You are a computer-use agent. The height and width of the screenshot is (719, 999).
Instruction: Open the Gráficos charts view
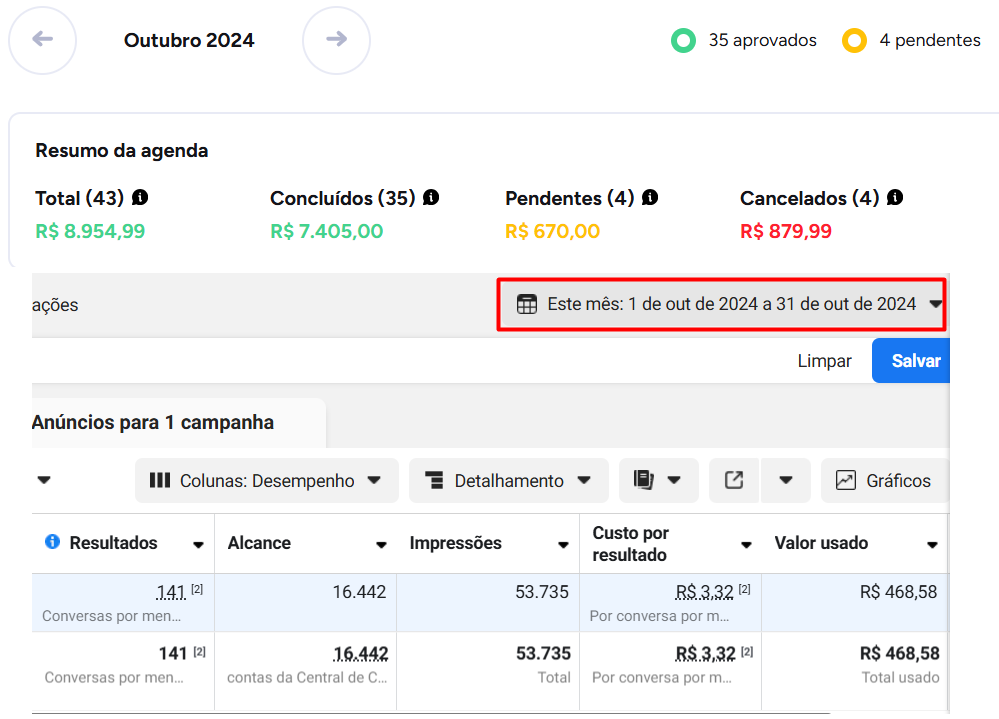(883, 481)
